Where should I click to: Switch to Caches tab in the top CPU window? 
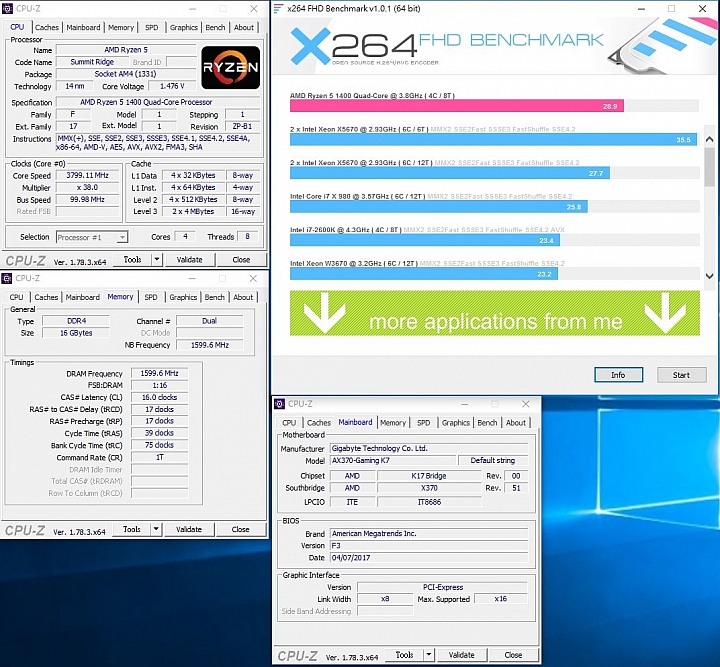(47, 28)
